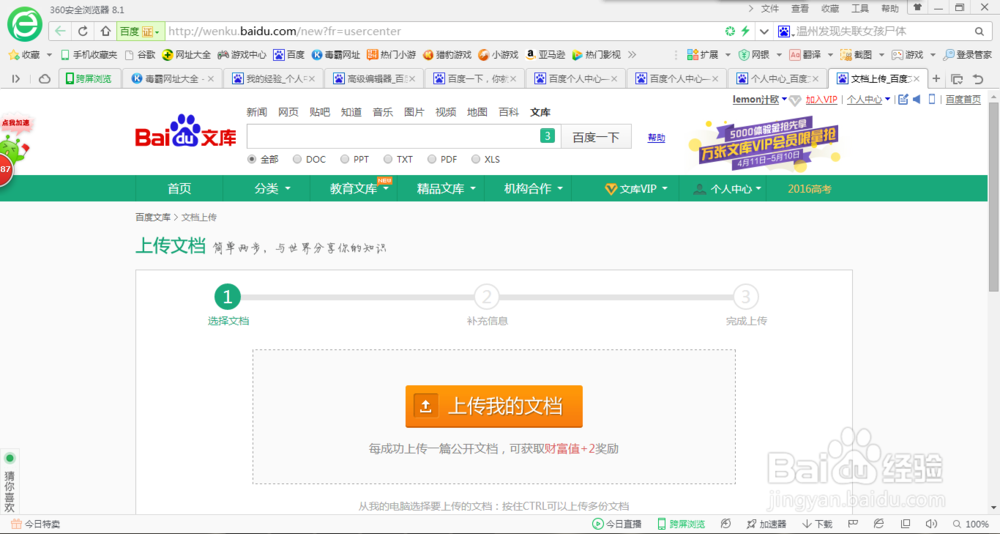Screen dimensions: 1000x534
Task: Click the restore closed tab undo icon
Action: pos(978,79)
